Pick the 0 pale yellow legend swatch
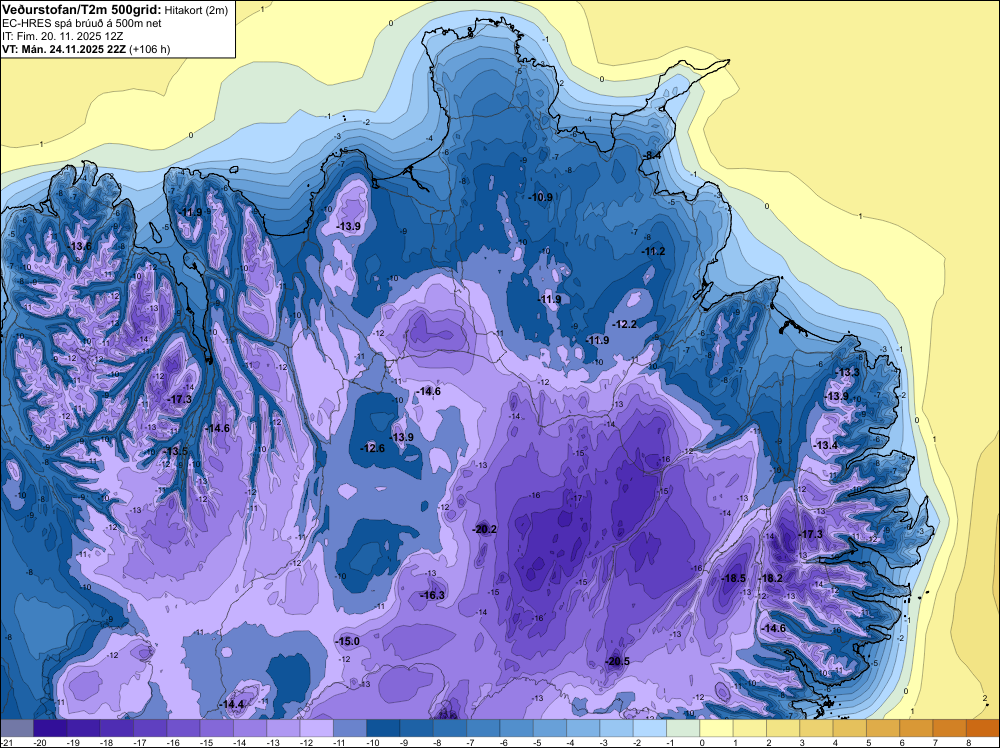 pyautogui.click(x=716, y=728)
